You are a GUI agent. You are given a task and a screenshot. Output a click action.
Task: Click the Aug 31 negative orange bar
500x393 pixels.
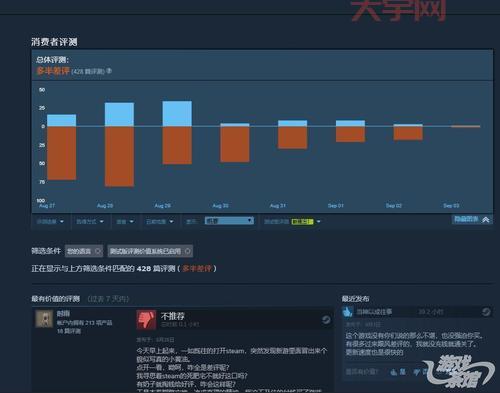(293, 137)
